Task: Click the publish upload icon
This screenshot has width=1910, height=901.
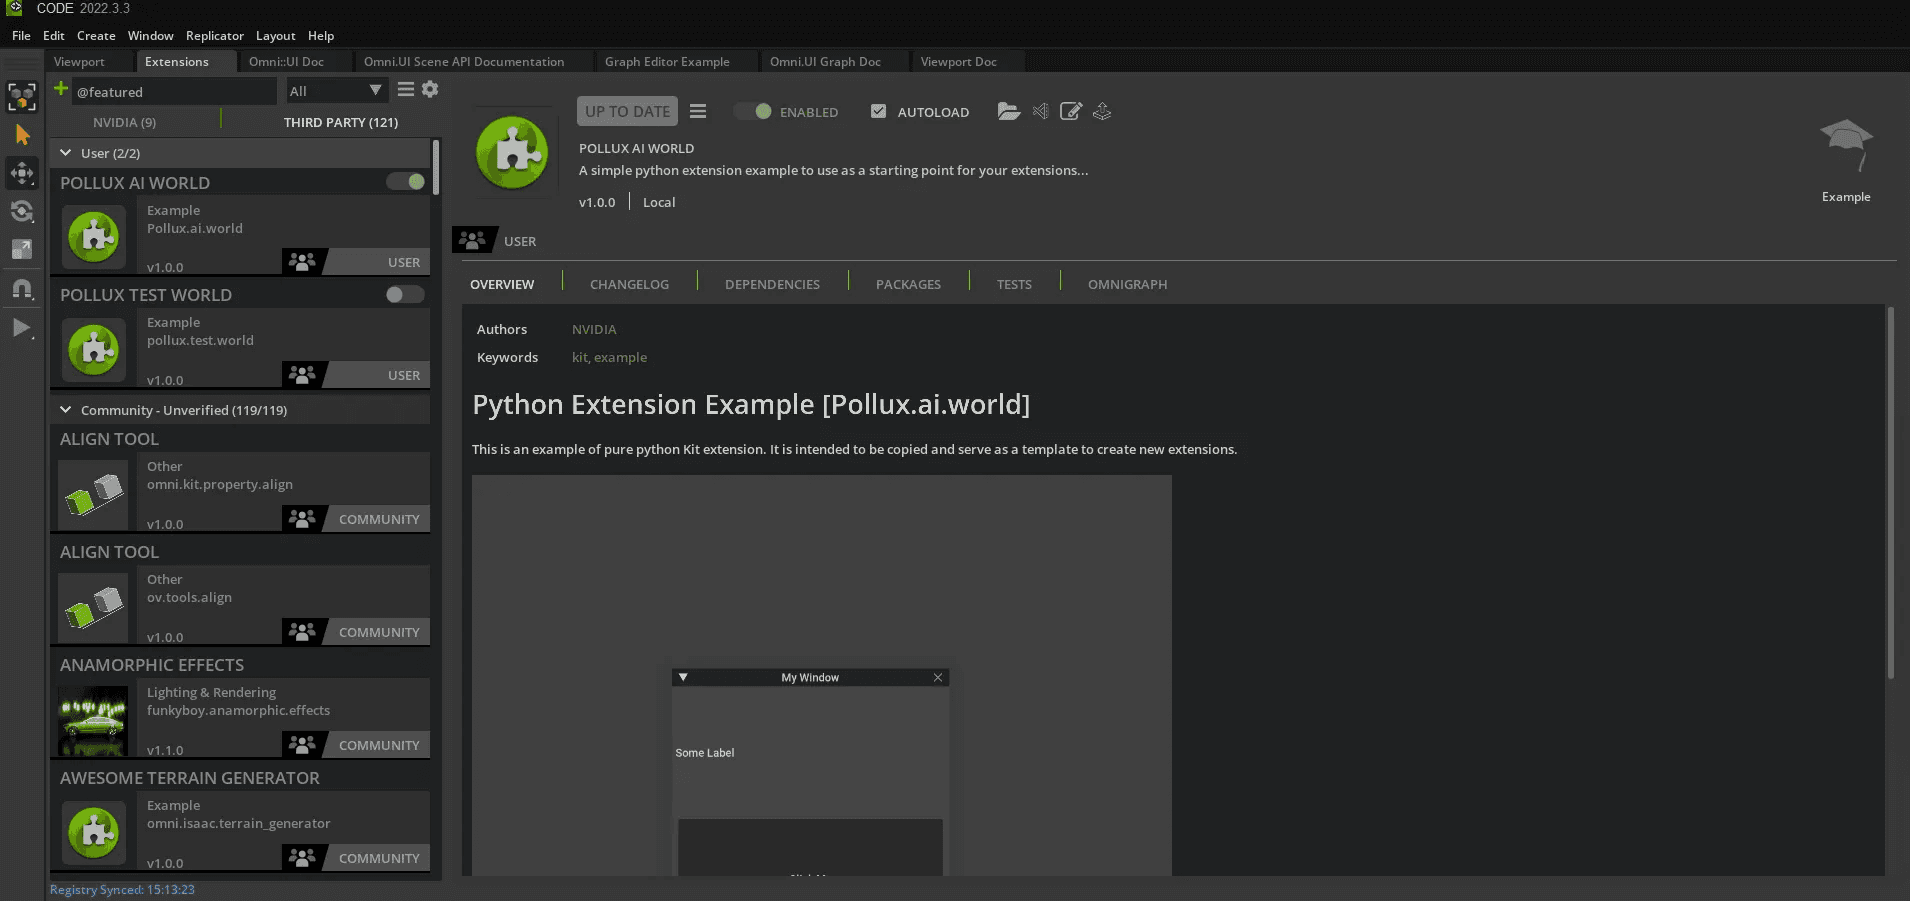Action: 1102,111
